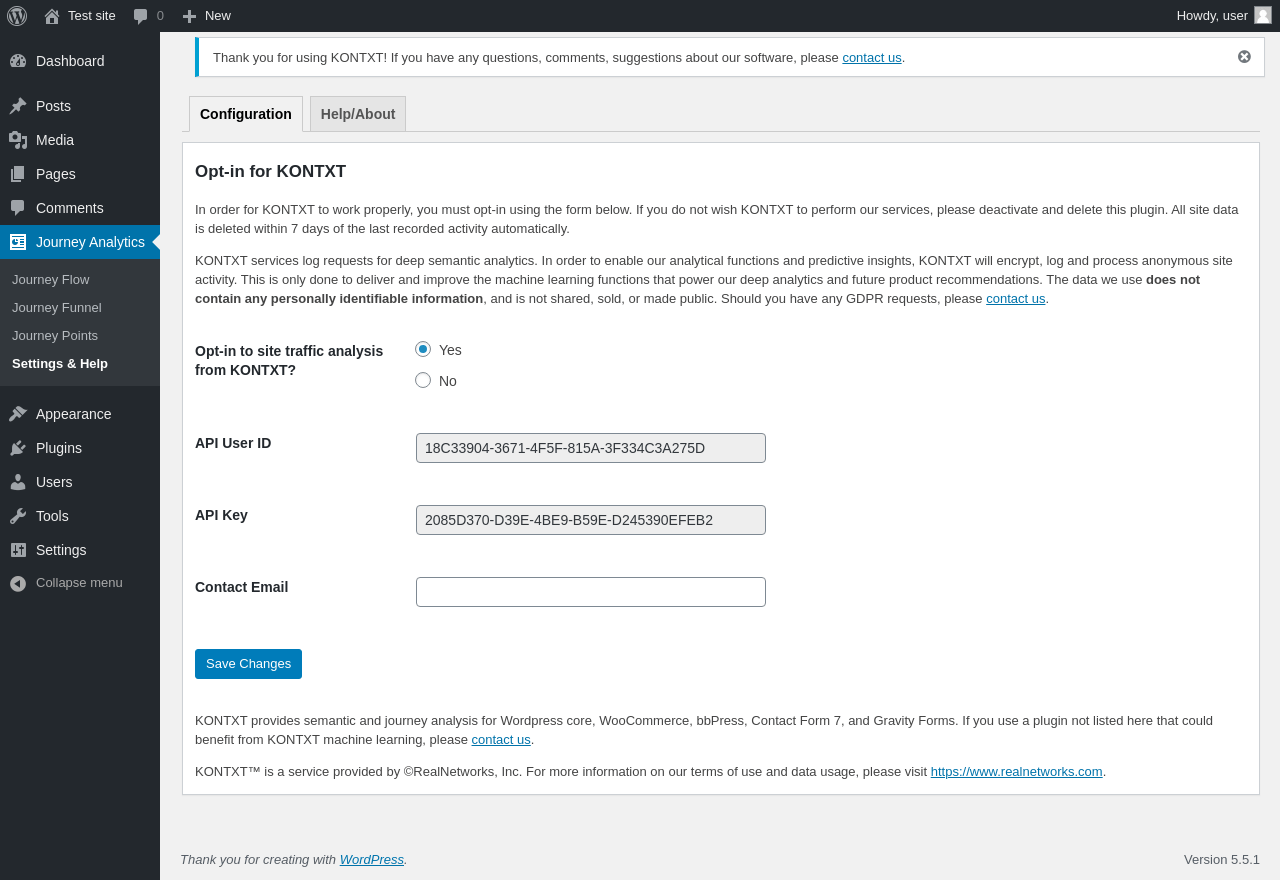This screenshot has width=1280, height=880.
Task: Click the Plugins plug icon
Action: tap(18, 448)
